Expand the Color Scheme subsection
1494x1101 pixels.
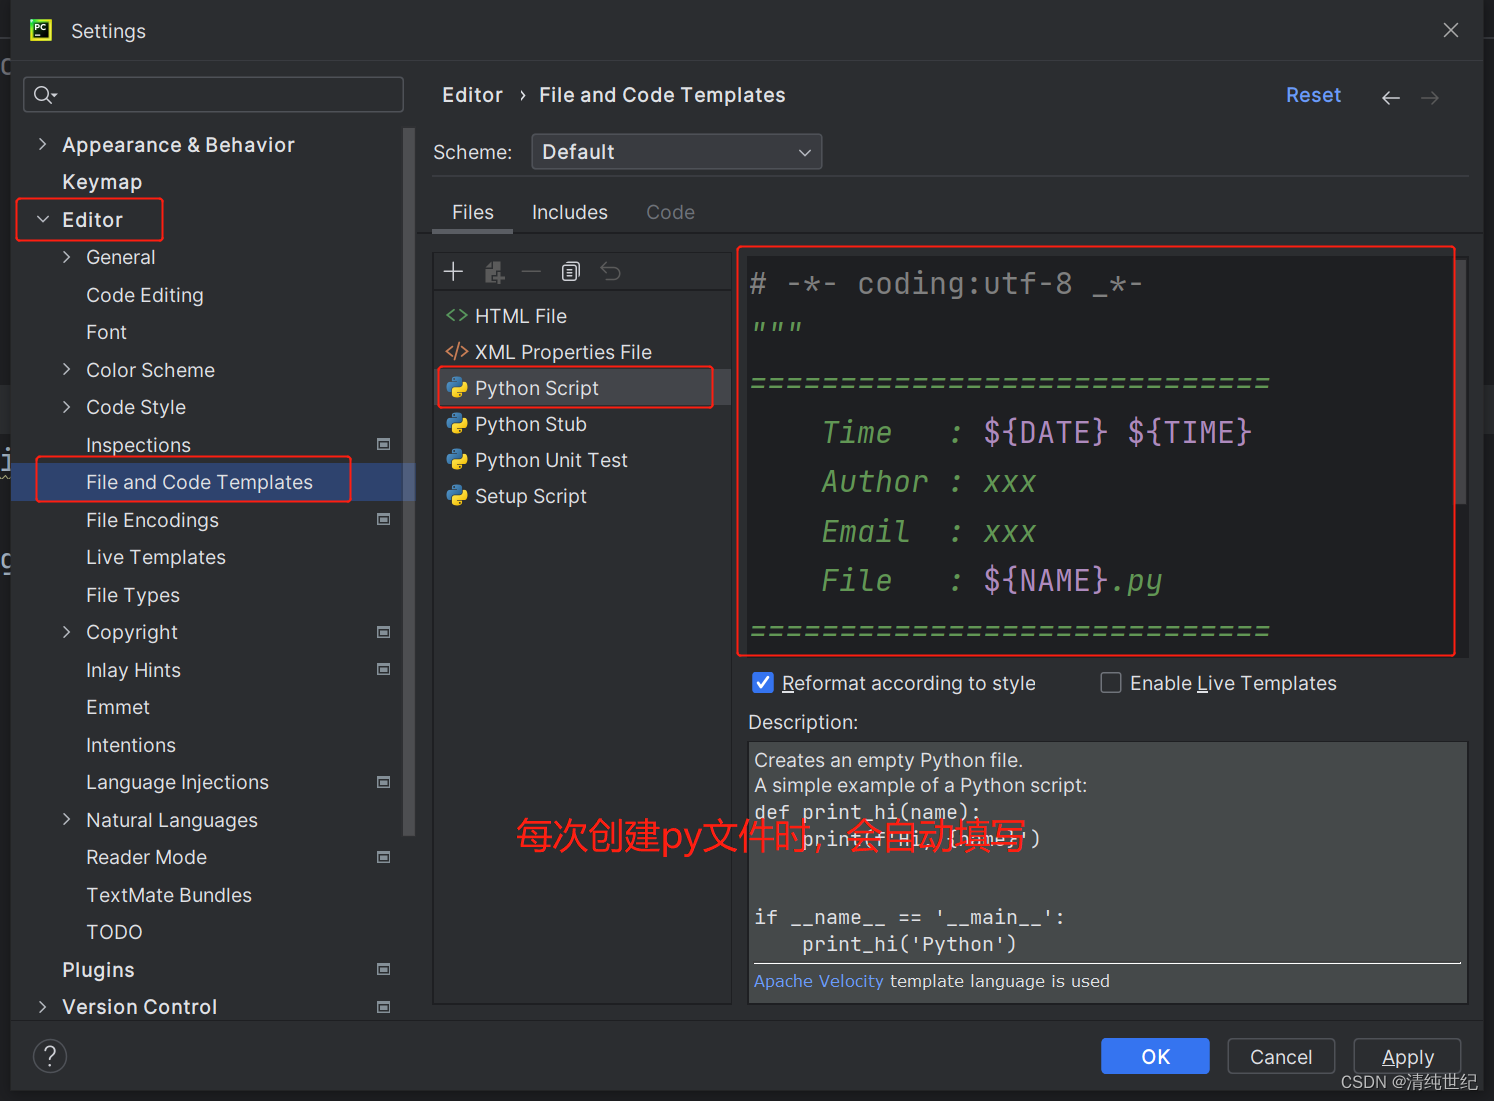66,369
